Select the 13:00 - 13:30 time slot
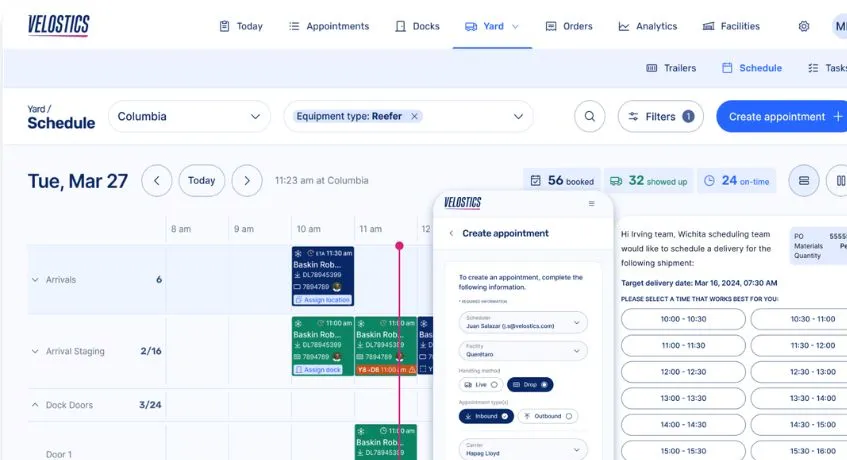The image size is (847, 460). 683,398
